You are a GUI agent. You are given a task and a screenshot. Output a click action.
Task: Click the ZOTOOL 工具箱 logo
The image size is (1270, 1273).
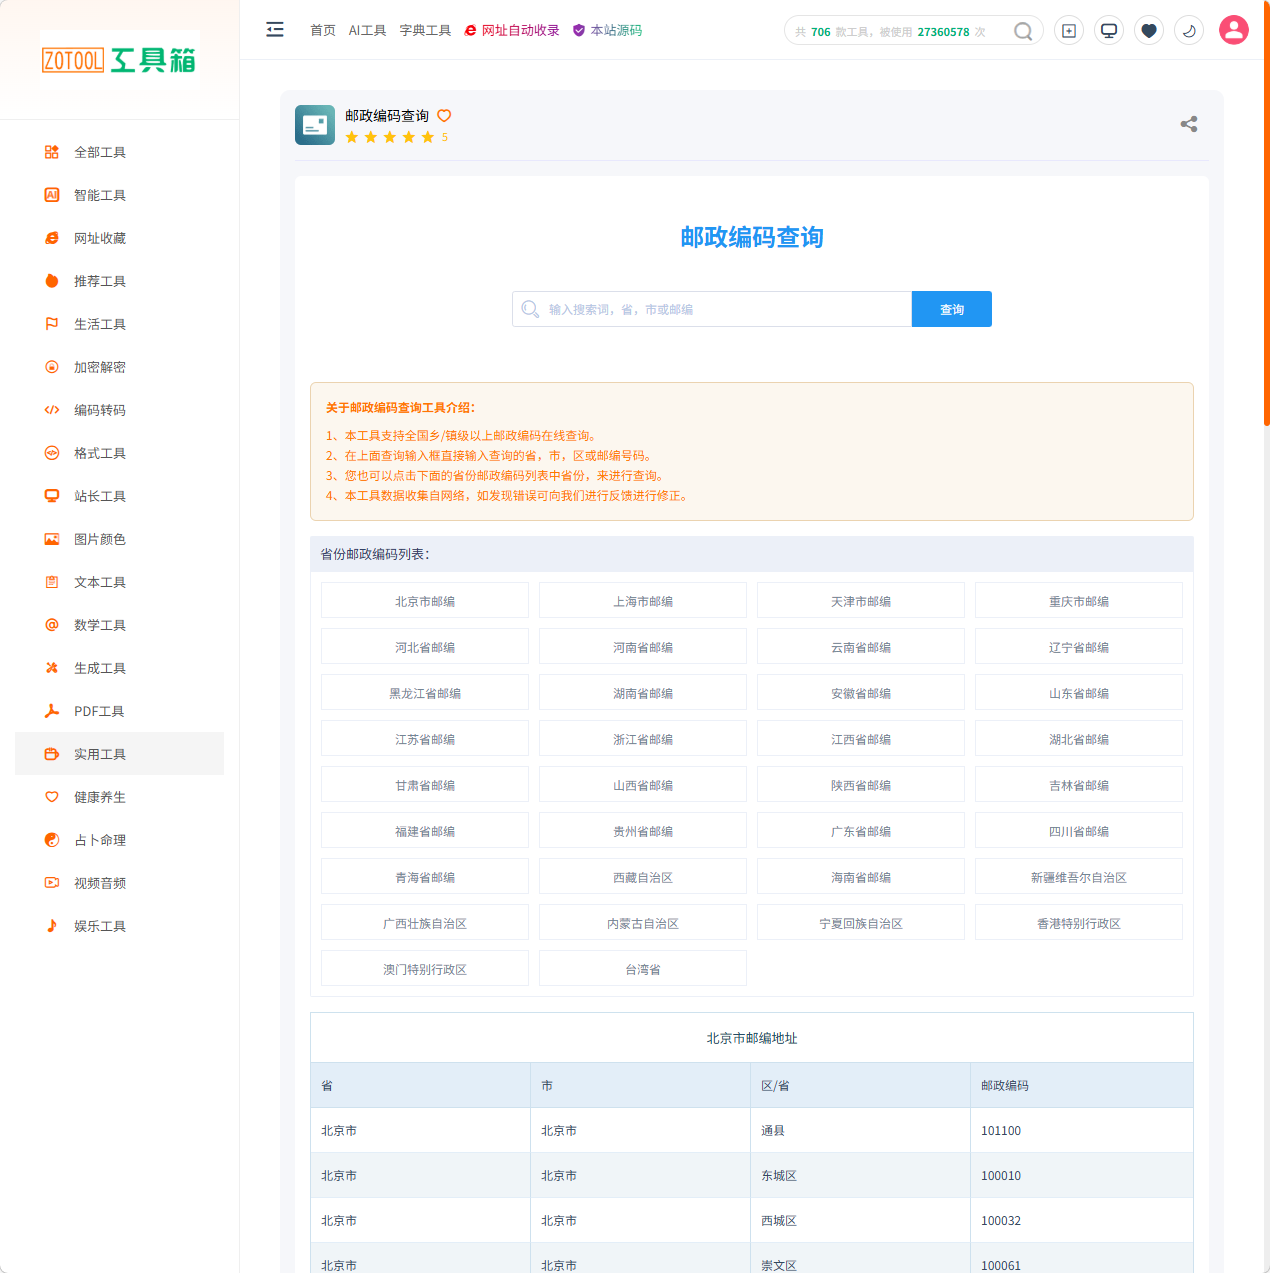click(119, 59)
